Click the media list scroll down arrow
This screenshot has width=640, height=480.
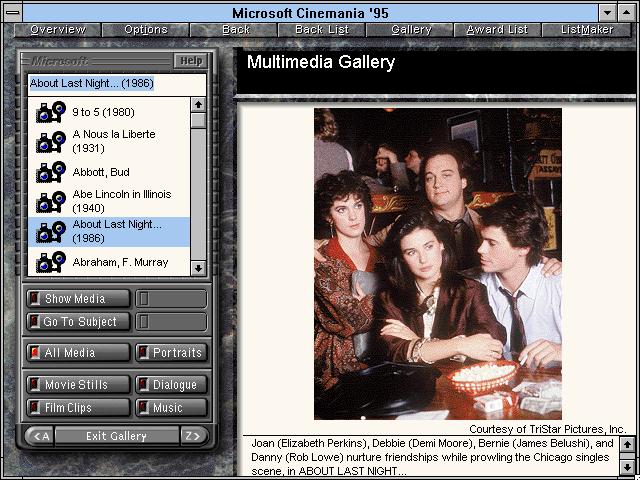(198, 268)
